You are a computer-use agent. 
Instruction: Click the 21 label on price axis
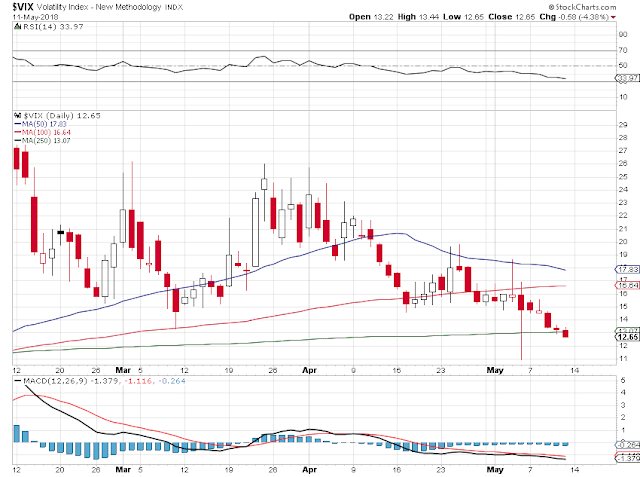623,229
